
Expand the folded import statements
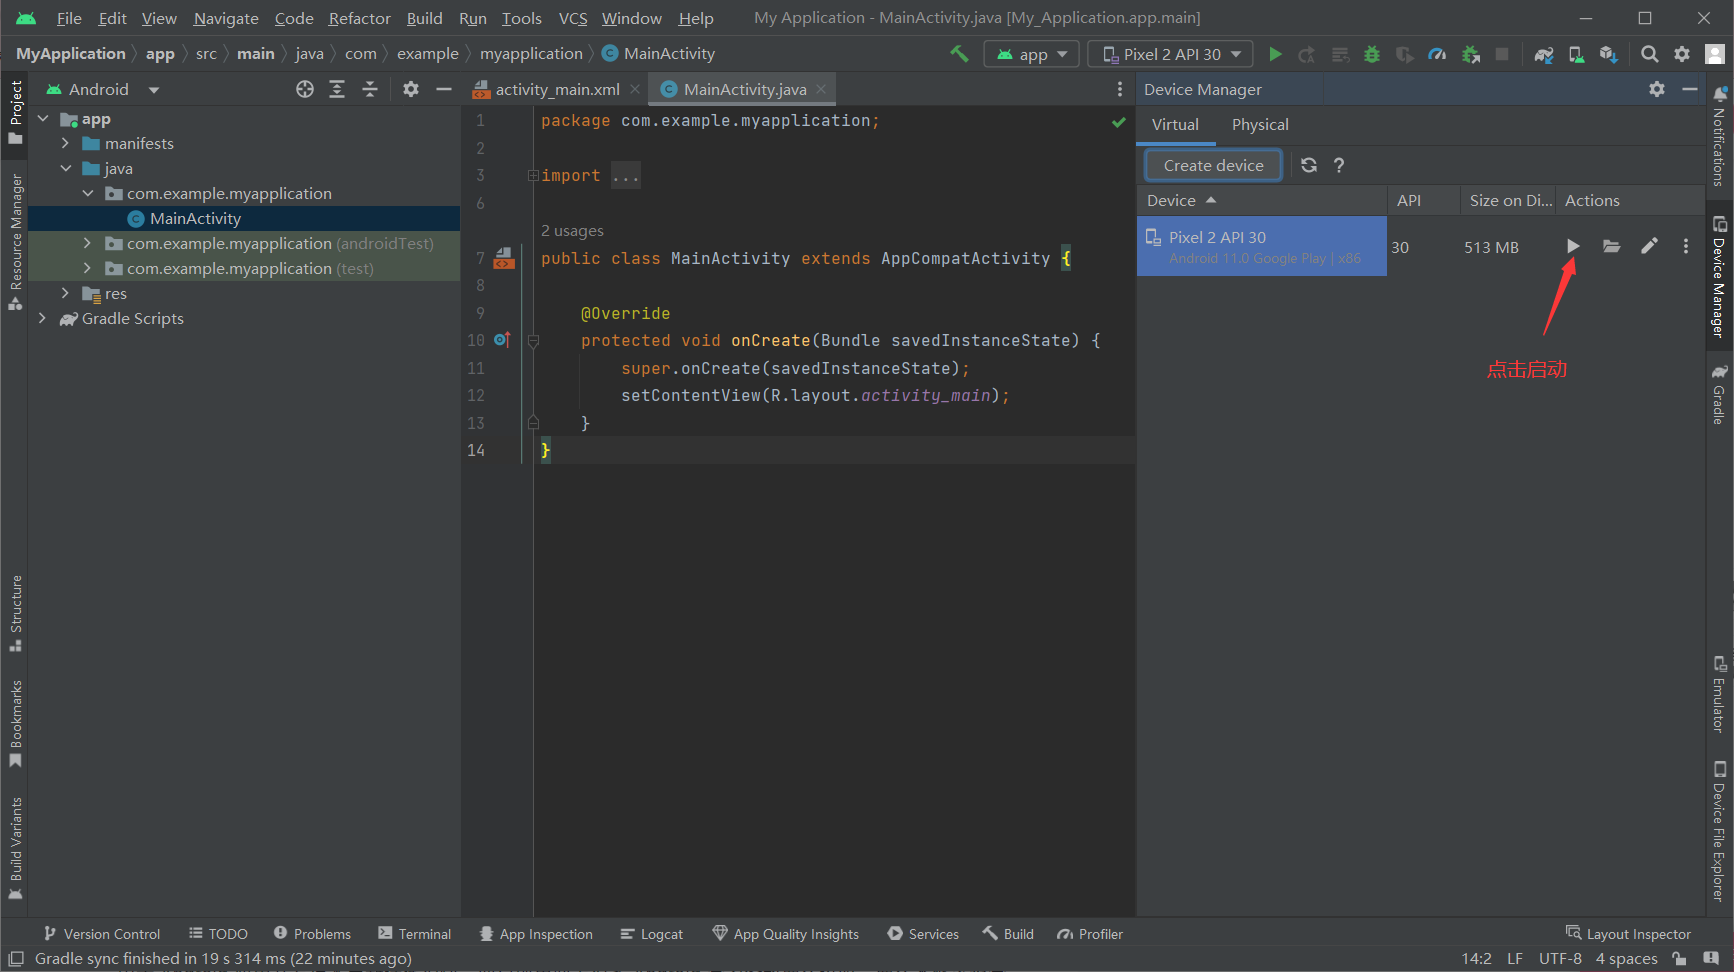(533, 176)
